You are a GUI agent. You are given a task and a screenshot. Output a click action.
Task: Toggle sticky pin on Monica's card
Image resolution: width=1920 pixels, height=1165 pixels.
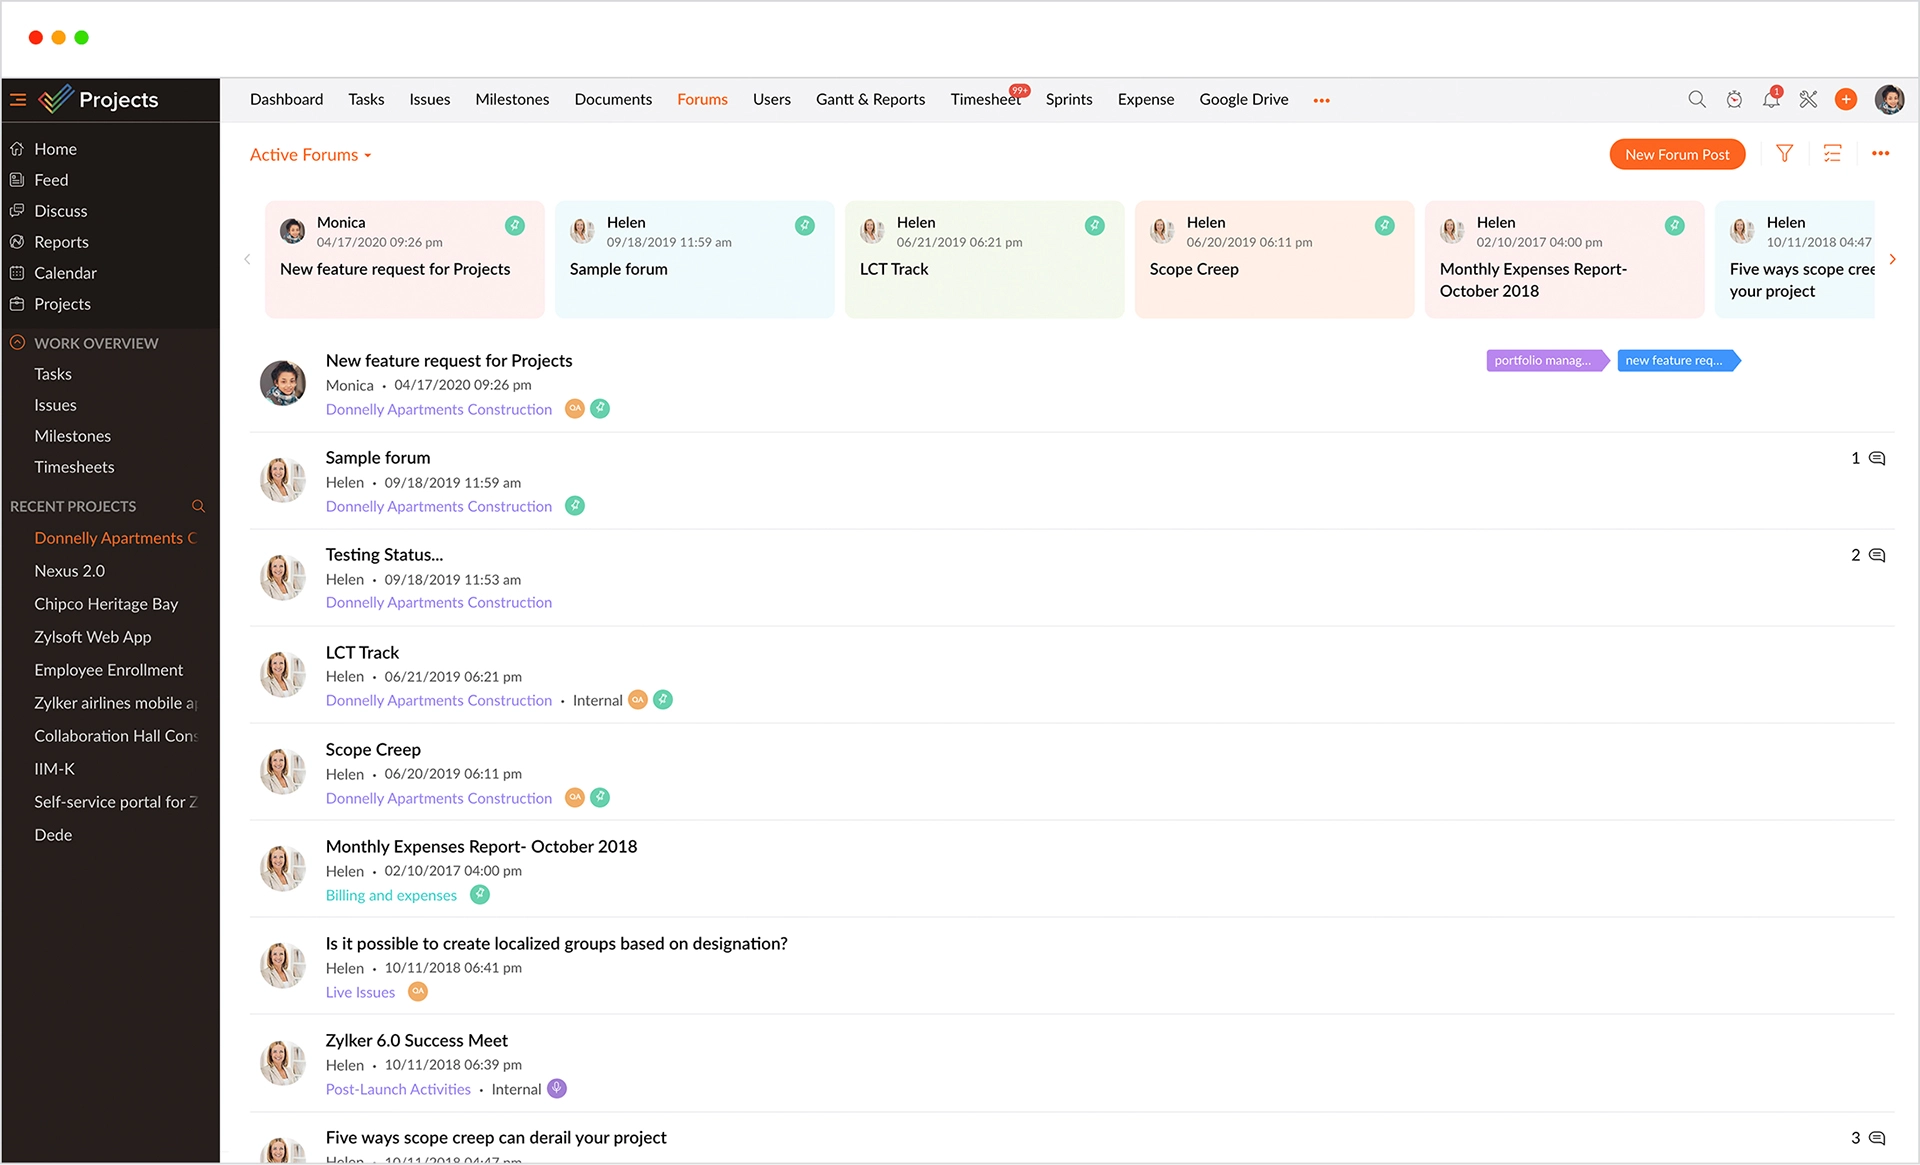click(x=514, y=225)
